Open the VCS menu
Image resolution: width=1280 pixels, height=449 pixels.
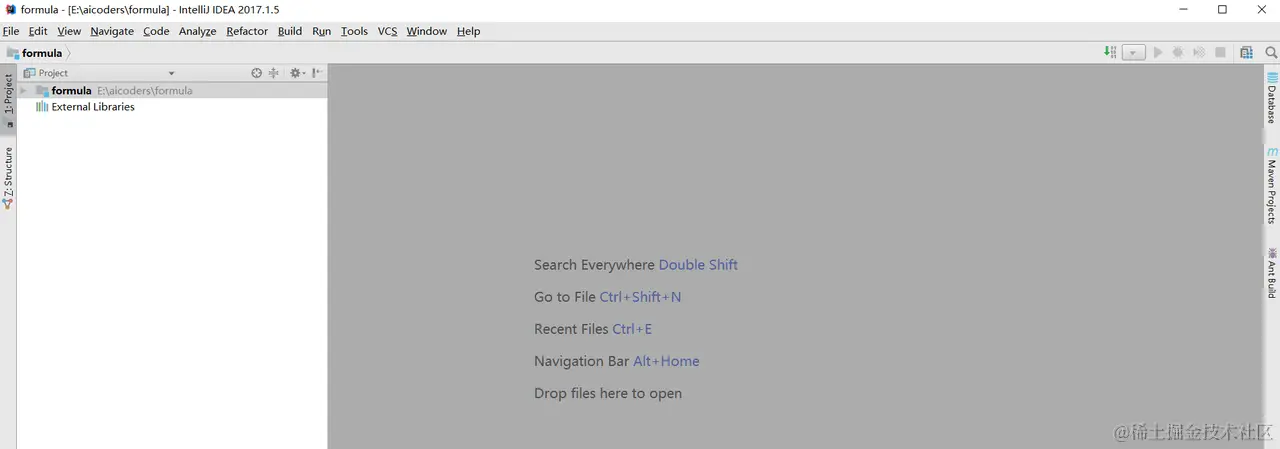[387, 31]
